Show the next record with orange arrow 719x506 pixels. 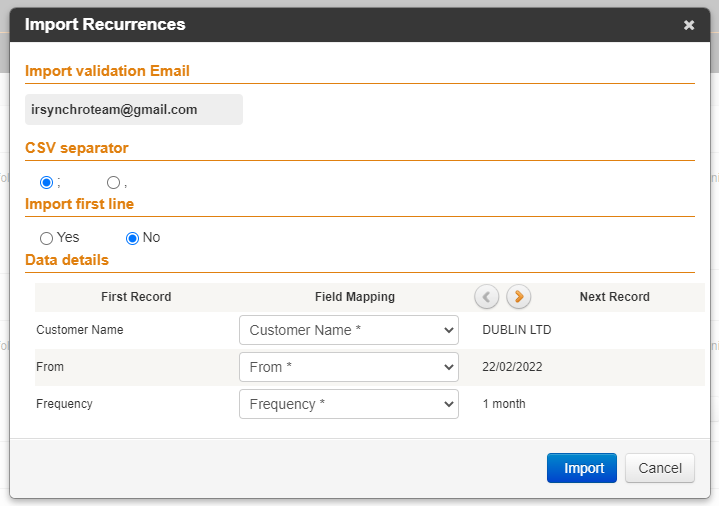[x=519, y=296]
